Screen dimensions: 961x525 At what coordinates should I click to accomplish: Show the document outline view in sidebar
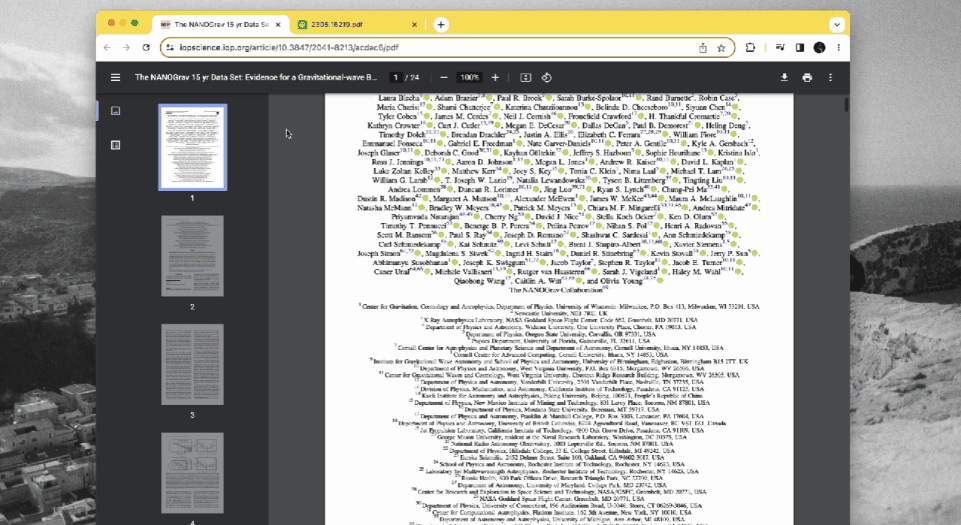[x=115, y=145]
